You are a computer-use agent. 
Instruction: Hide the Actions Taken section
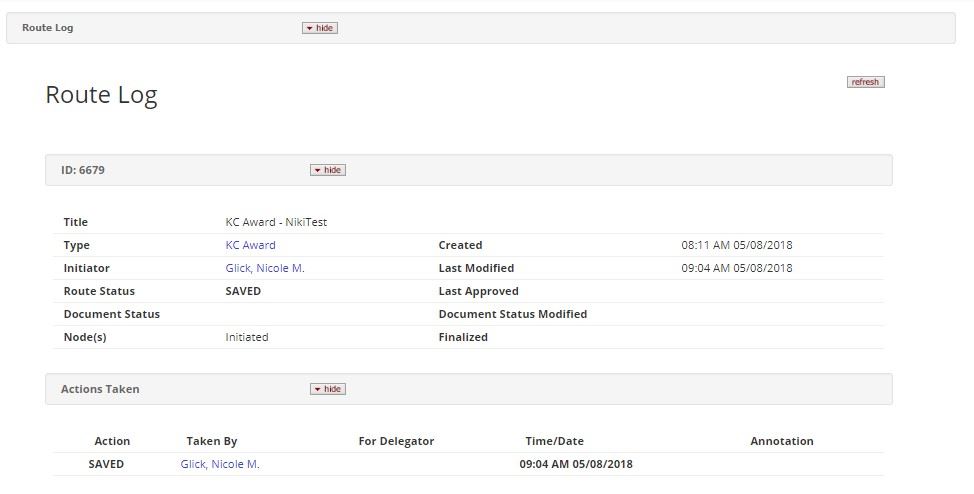click(x=327, y=389)
